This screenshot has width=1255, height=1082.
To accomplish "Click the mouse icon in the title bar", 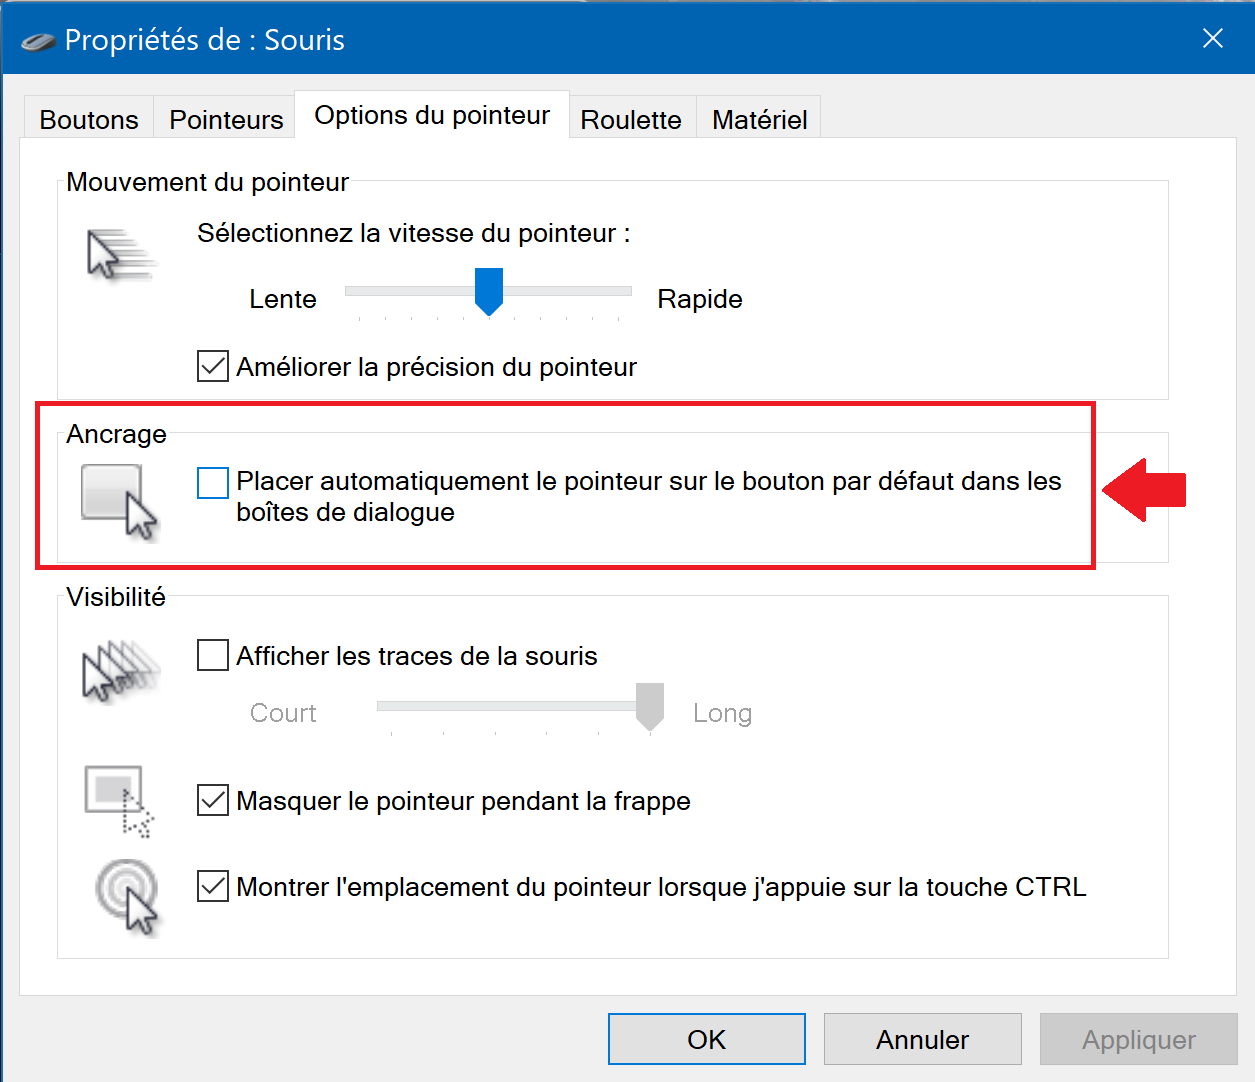I will [38, 42].
